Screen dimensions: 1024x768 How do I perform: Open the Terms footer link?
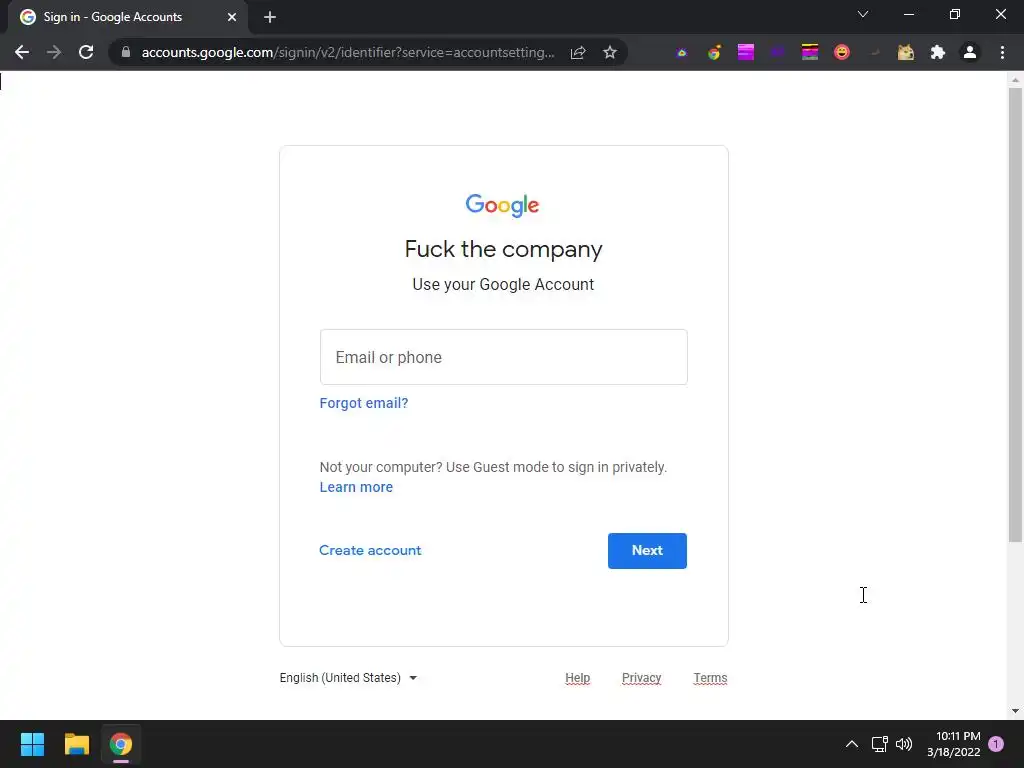710,678
